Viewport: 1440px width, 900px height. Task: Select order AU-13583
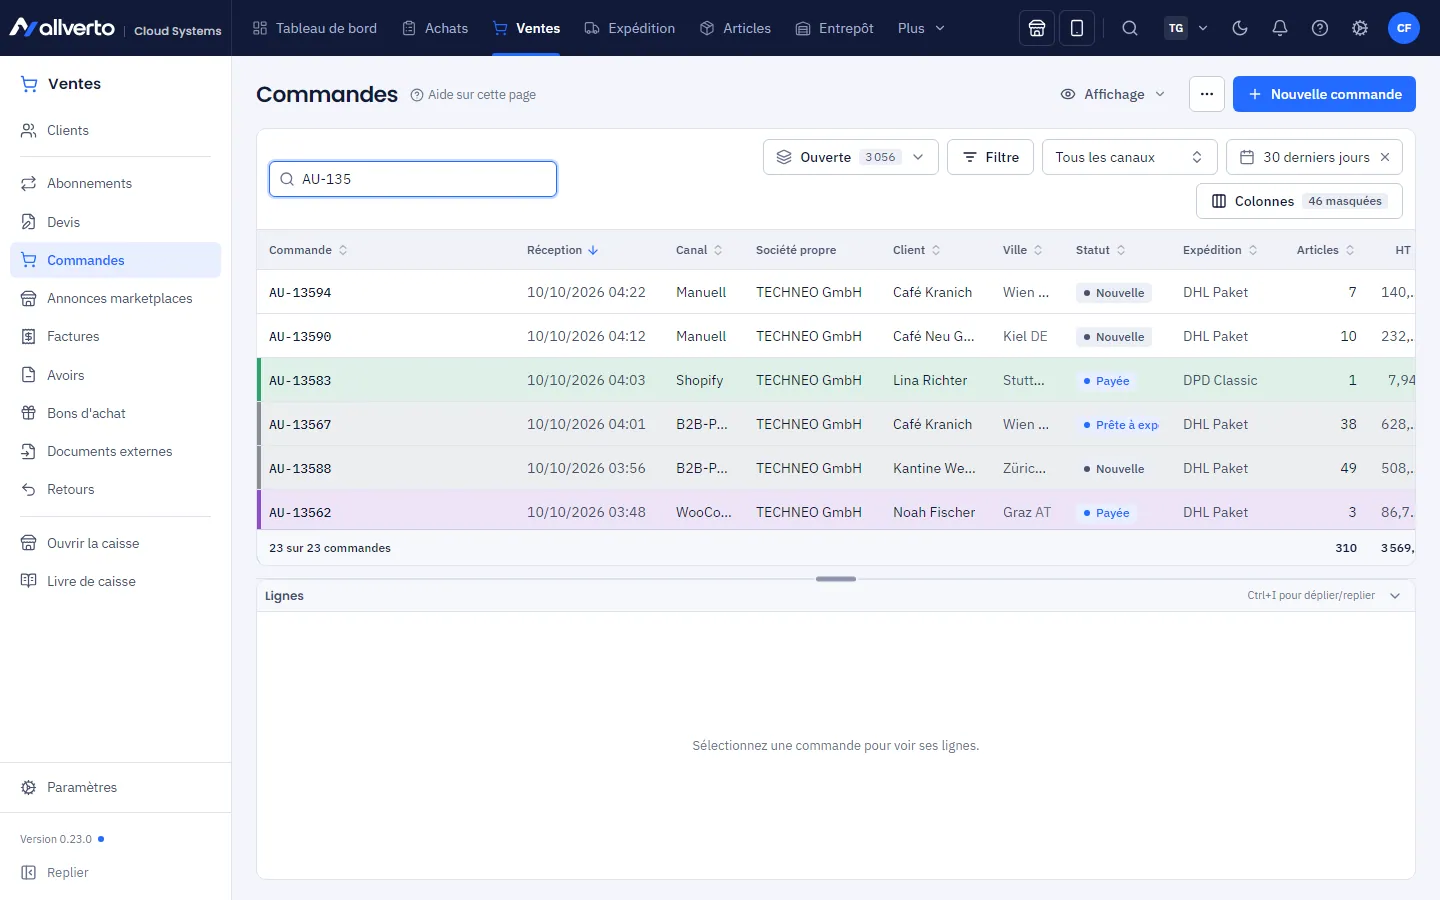point(836,380)
